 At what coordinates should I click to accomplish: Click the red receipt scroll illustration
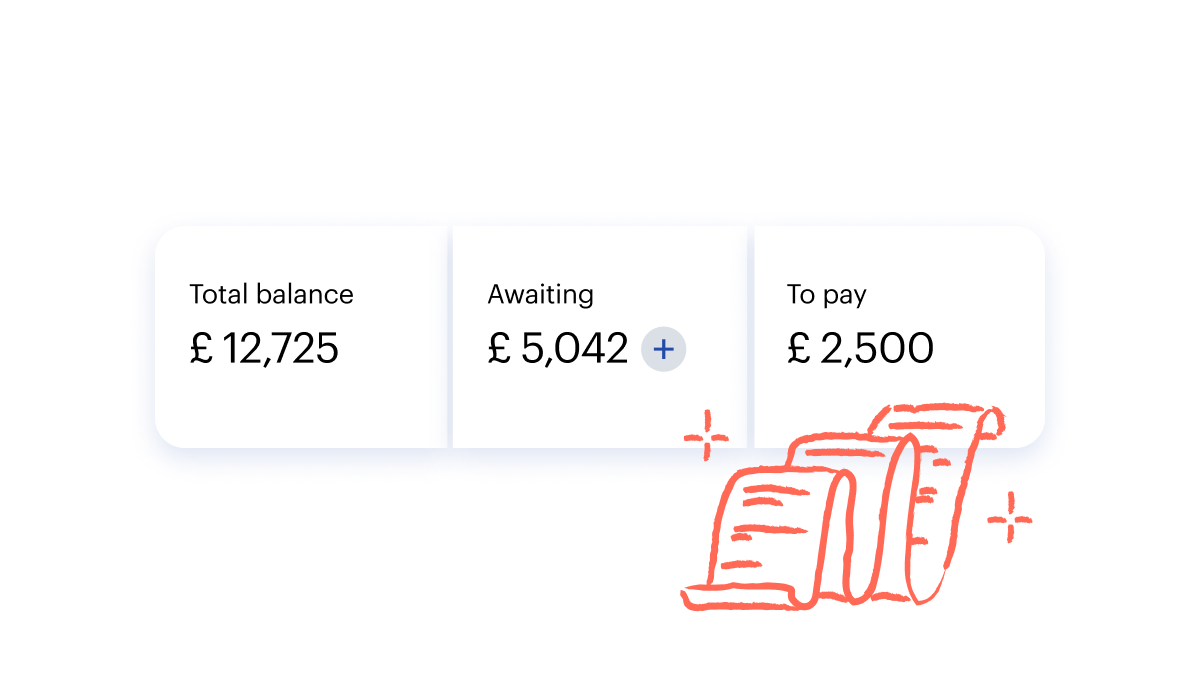click(x=842, y=507)
